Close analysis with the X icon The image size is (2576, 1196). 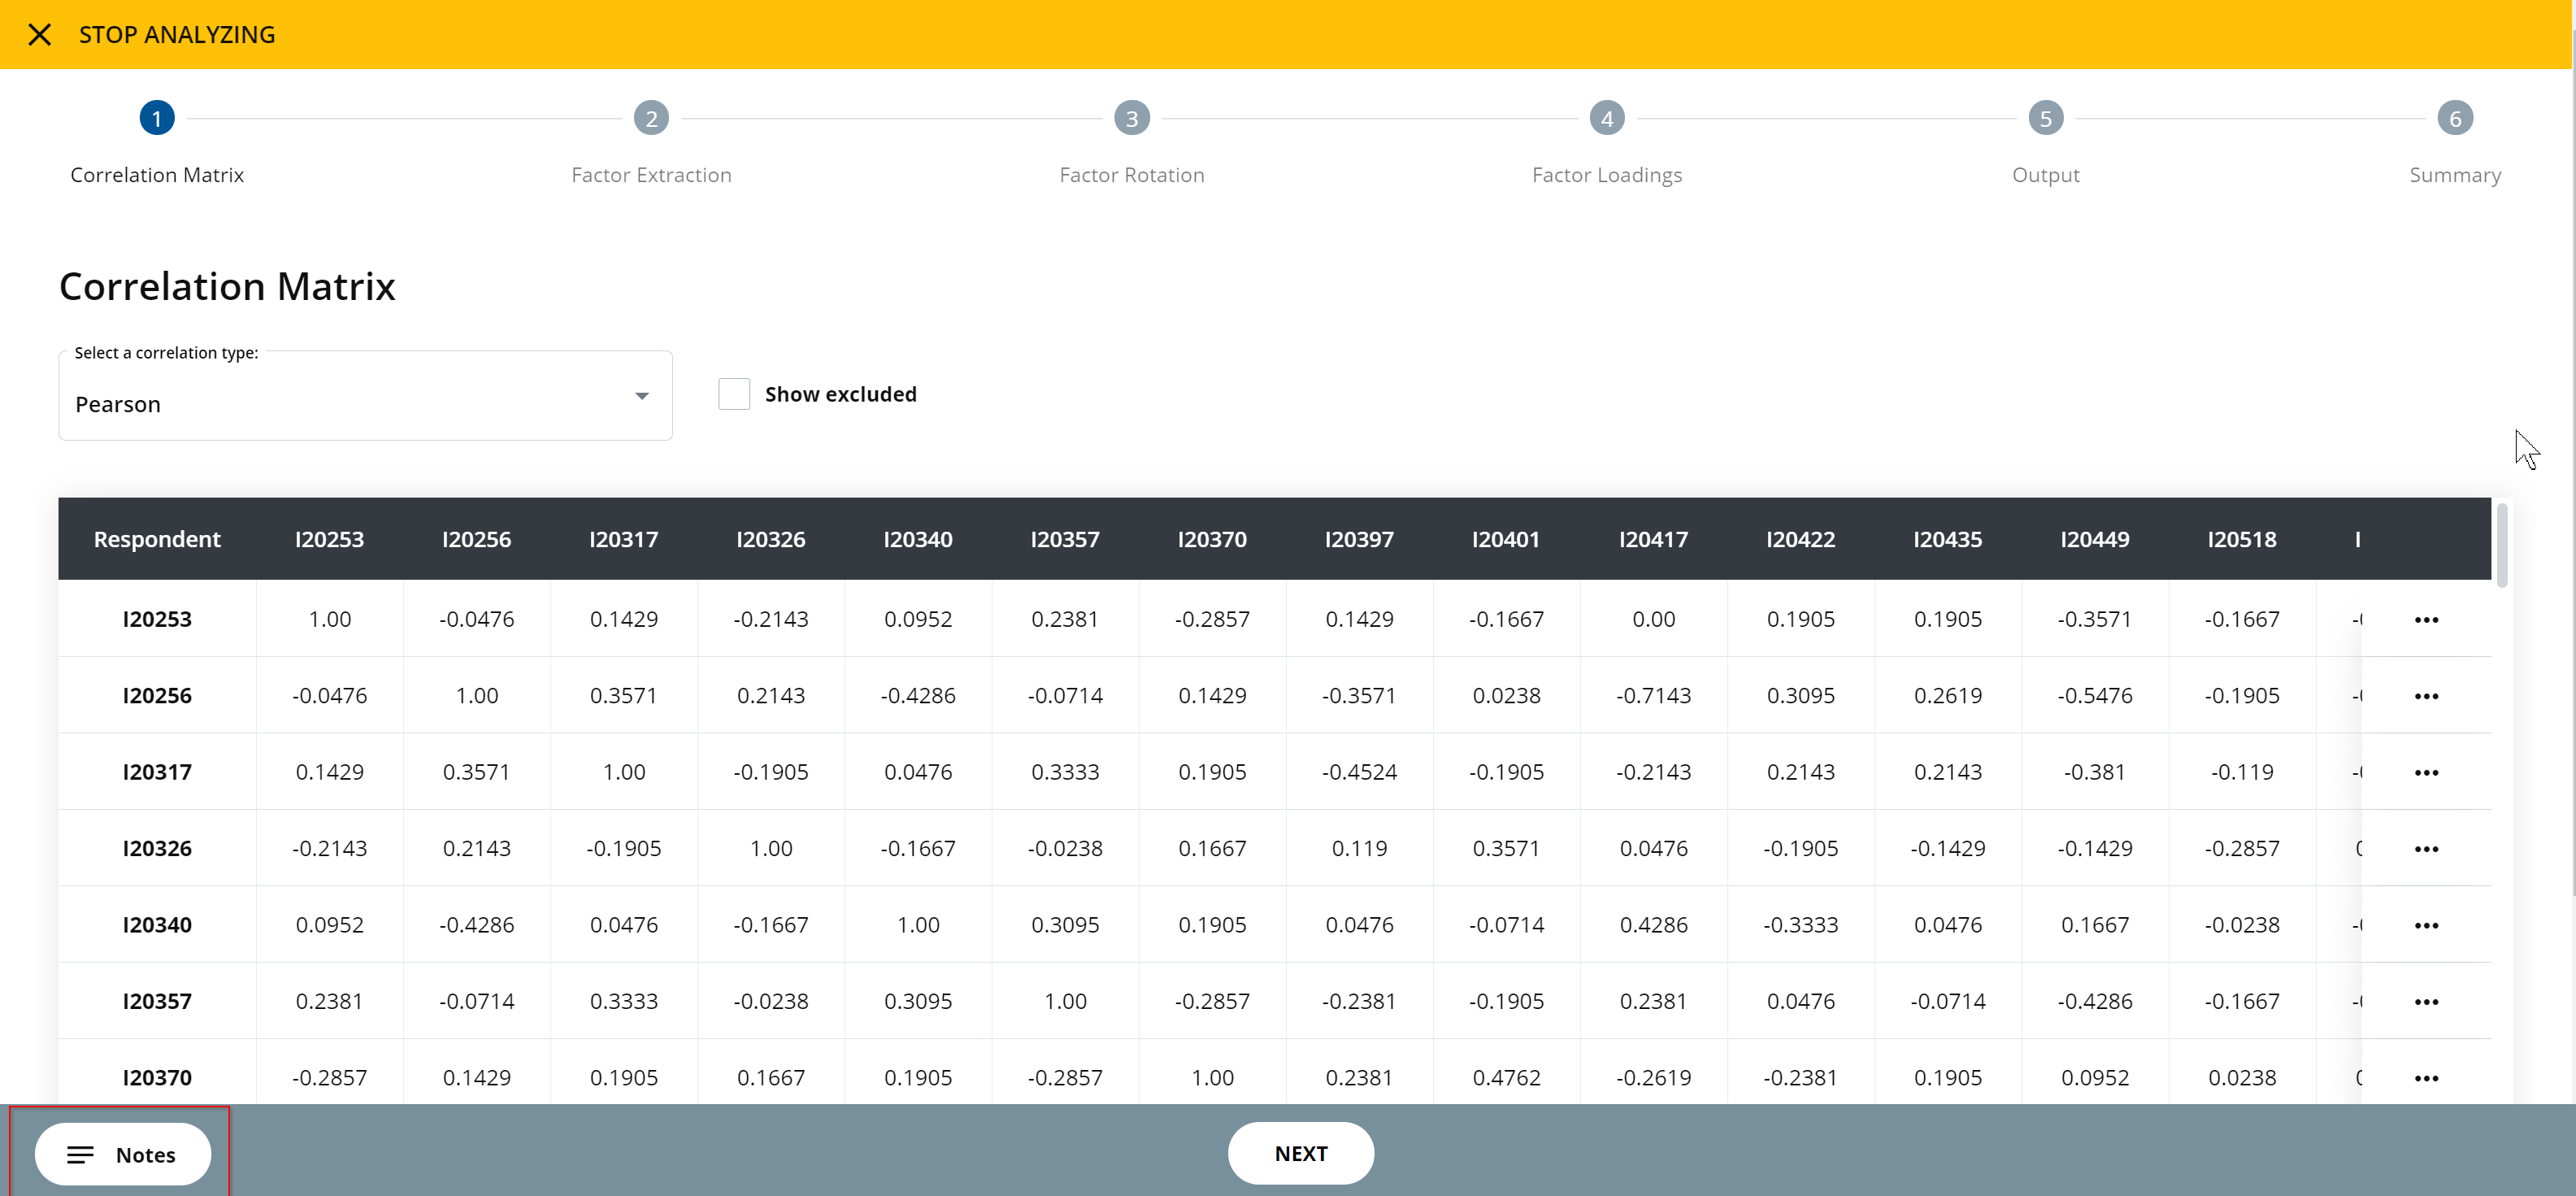[x=39, y=35]
